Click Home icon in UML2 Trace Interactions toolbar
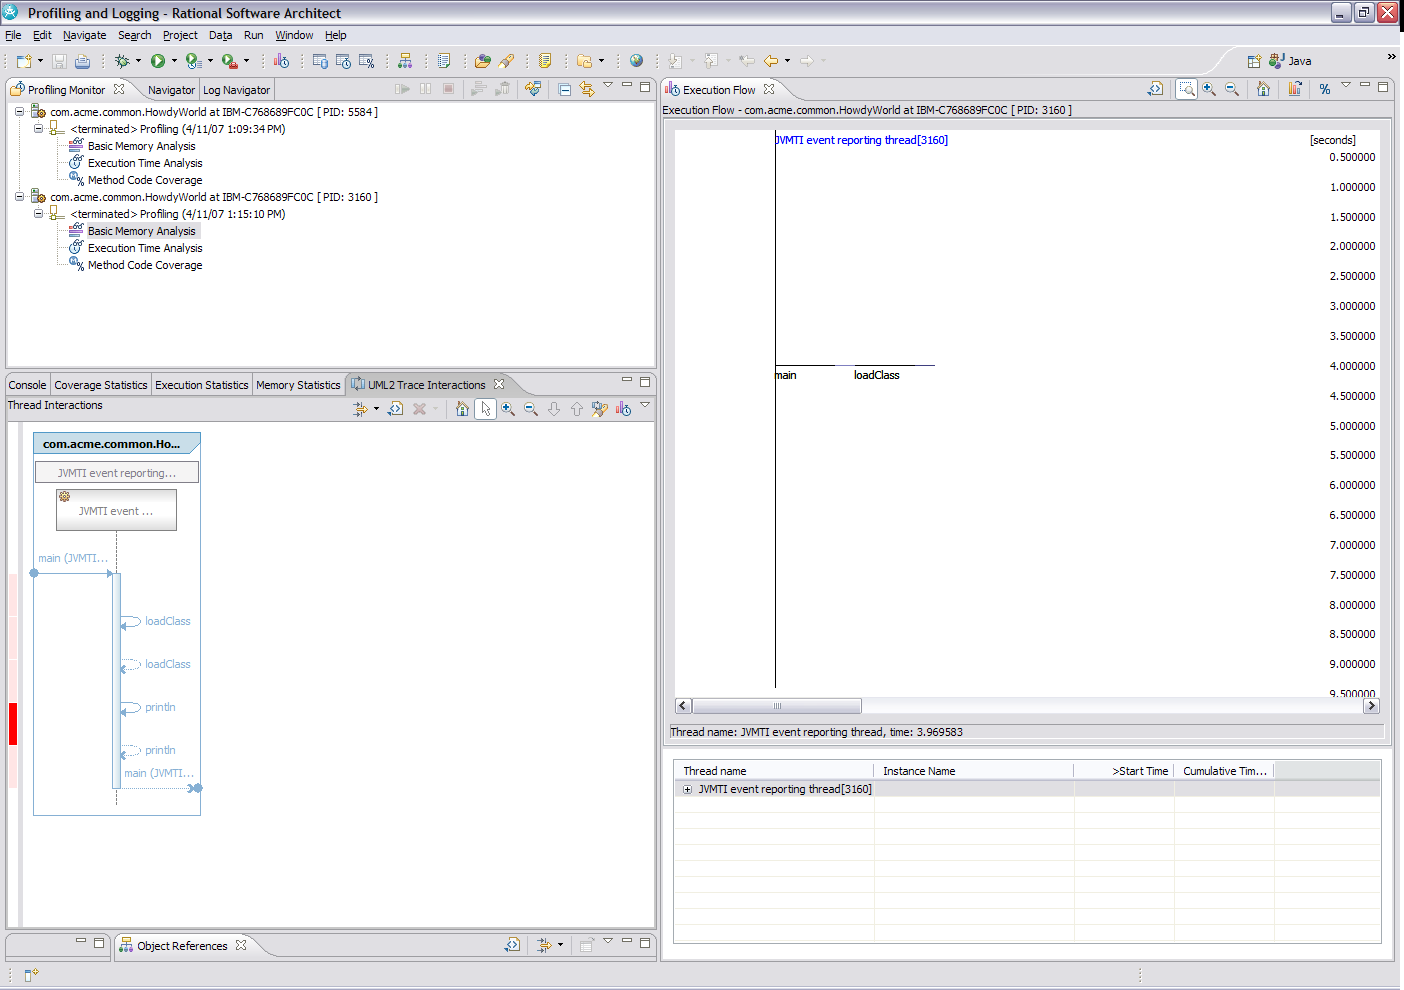The image size is (1404, 990). [x=462, y=409]
